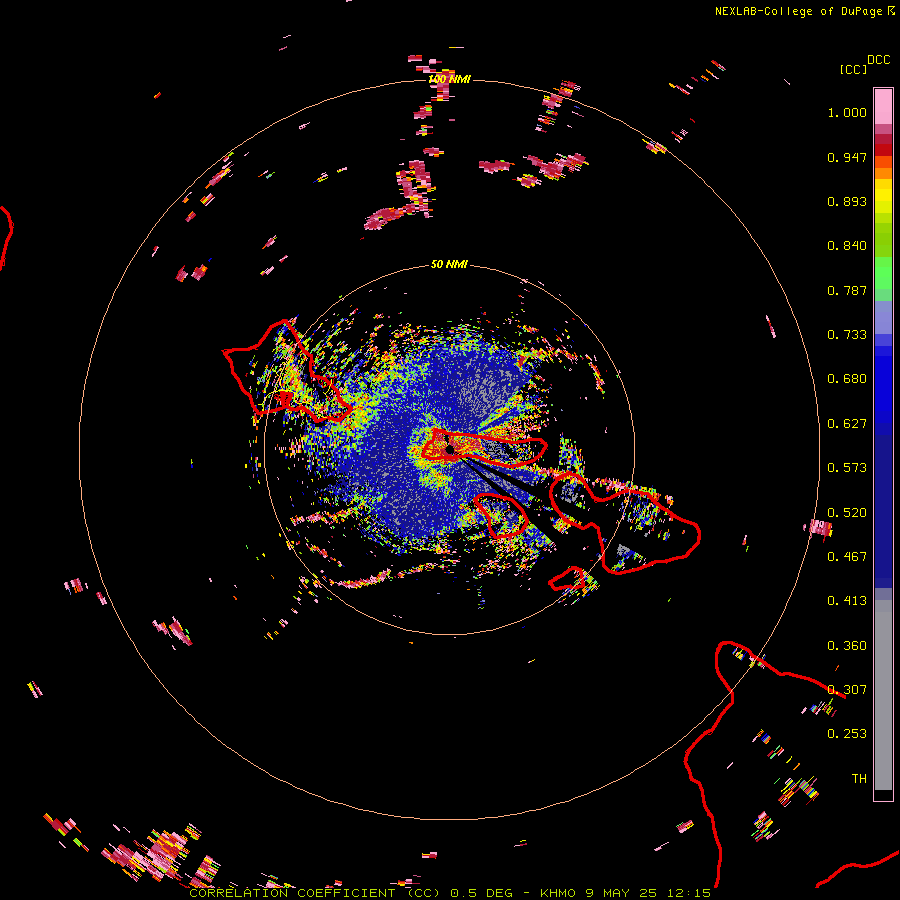Viewport: 900px width, 900px height.
Task: Click the 0.627 color scale value
Action: click(x=847, y=424)
